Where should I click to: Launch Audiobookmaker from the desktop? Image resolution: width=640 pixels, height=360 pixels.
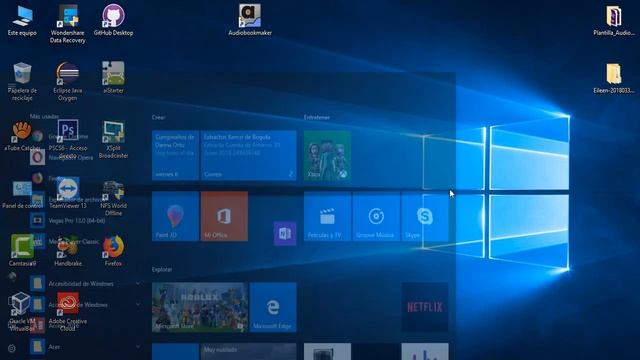click(x=250, y=20)
